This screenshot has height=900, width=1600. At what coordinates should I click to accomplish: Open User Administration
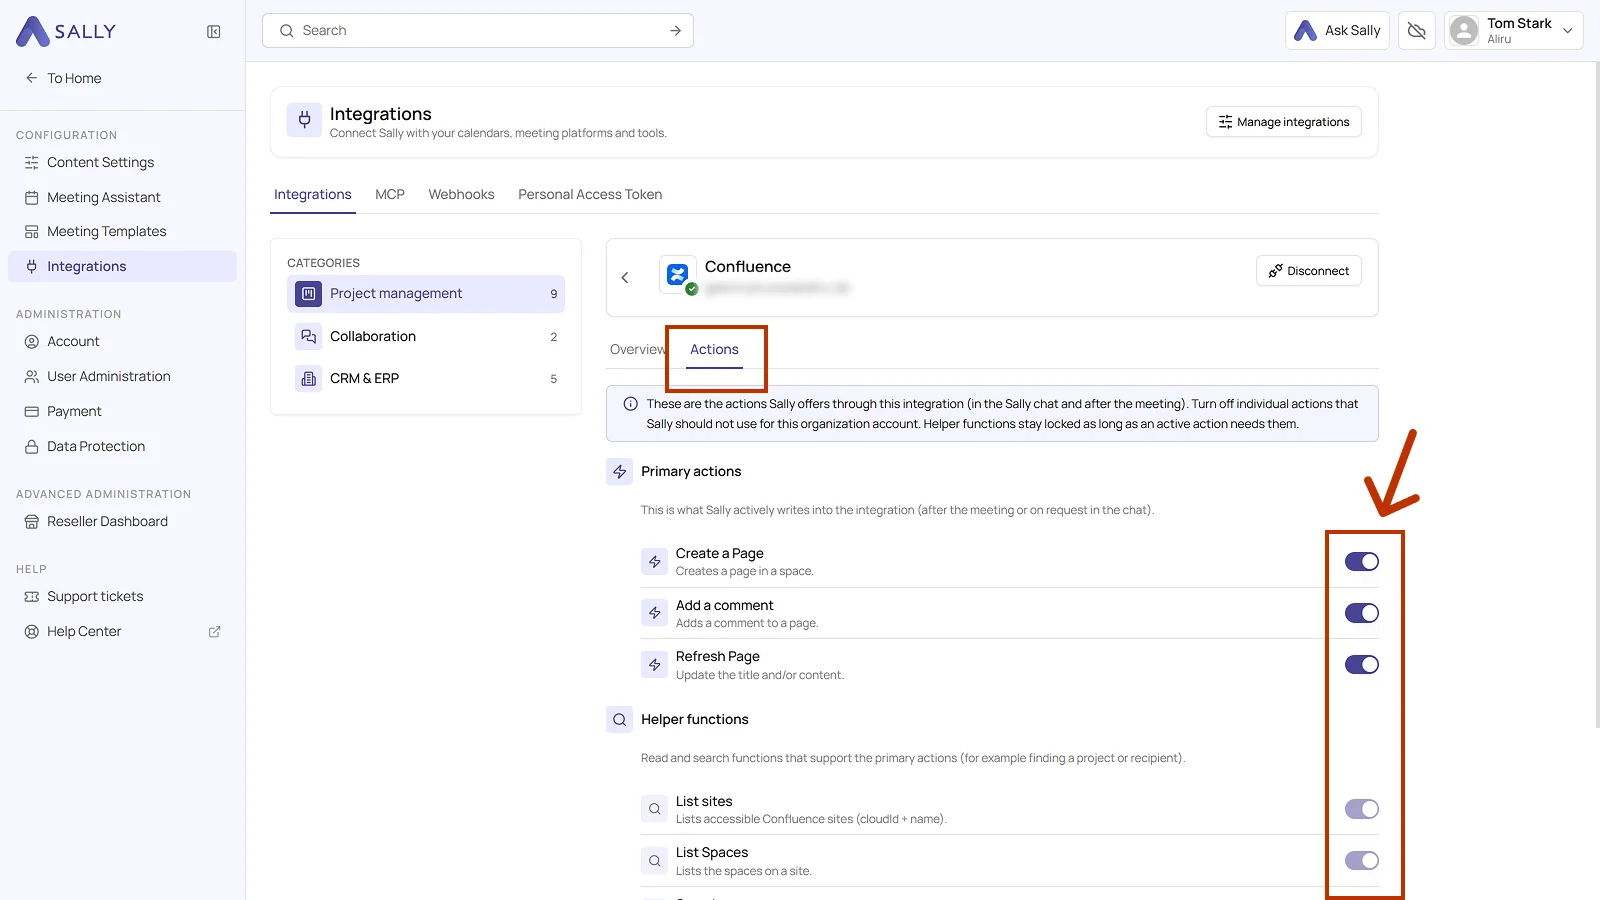(122, 377)
